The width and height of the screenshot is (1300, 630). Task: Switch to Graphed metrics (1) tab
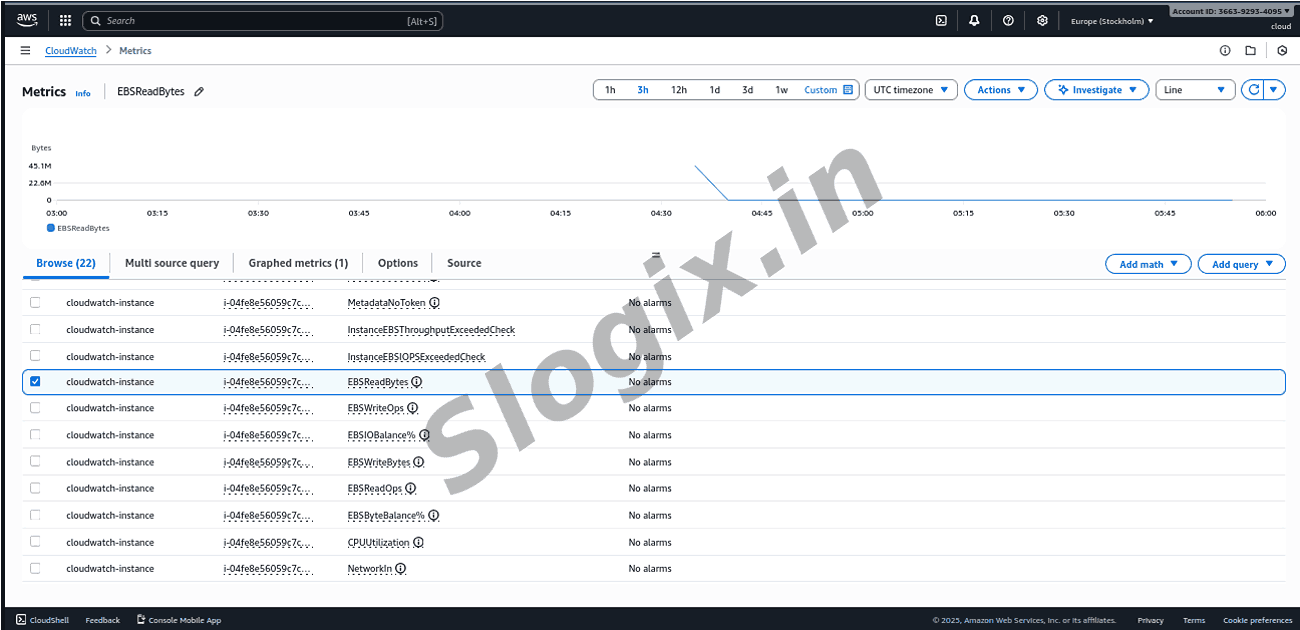(298, 263)
